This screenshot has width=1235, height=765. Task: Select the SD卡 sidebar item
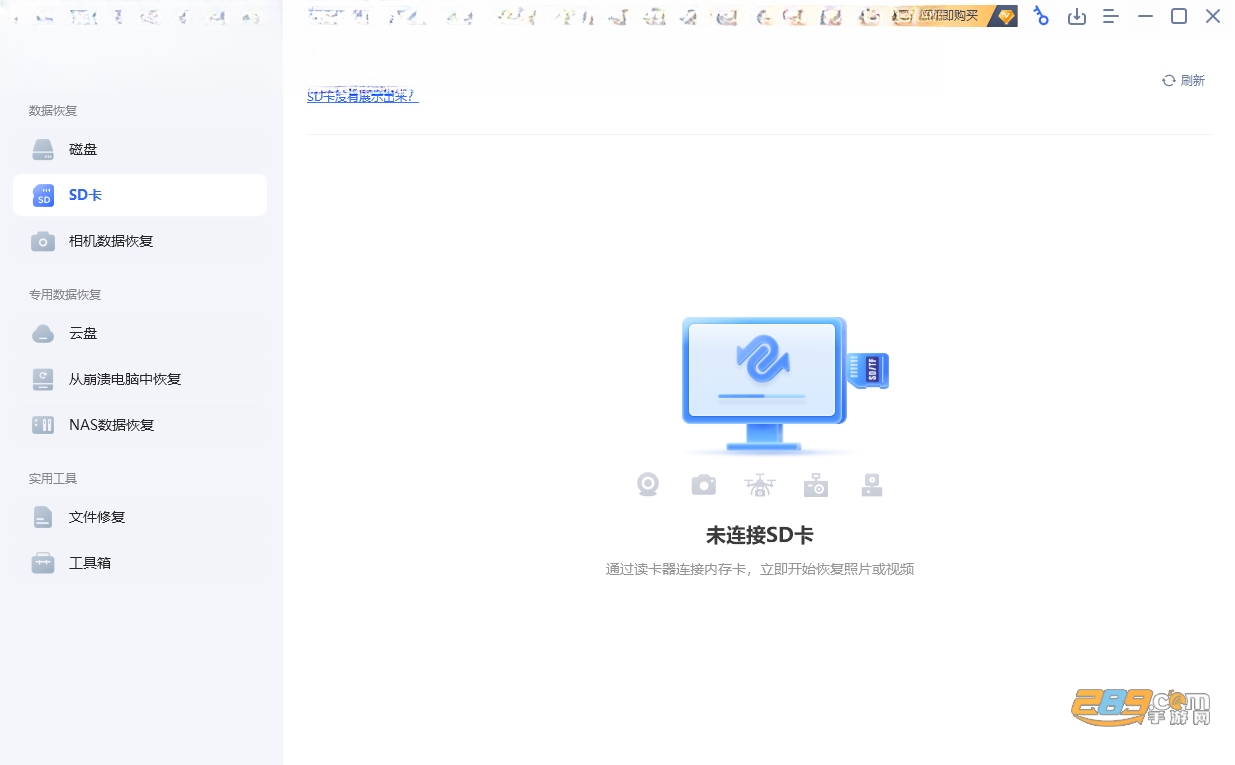[140, 195]
